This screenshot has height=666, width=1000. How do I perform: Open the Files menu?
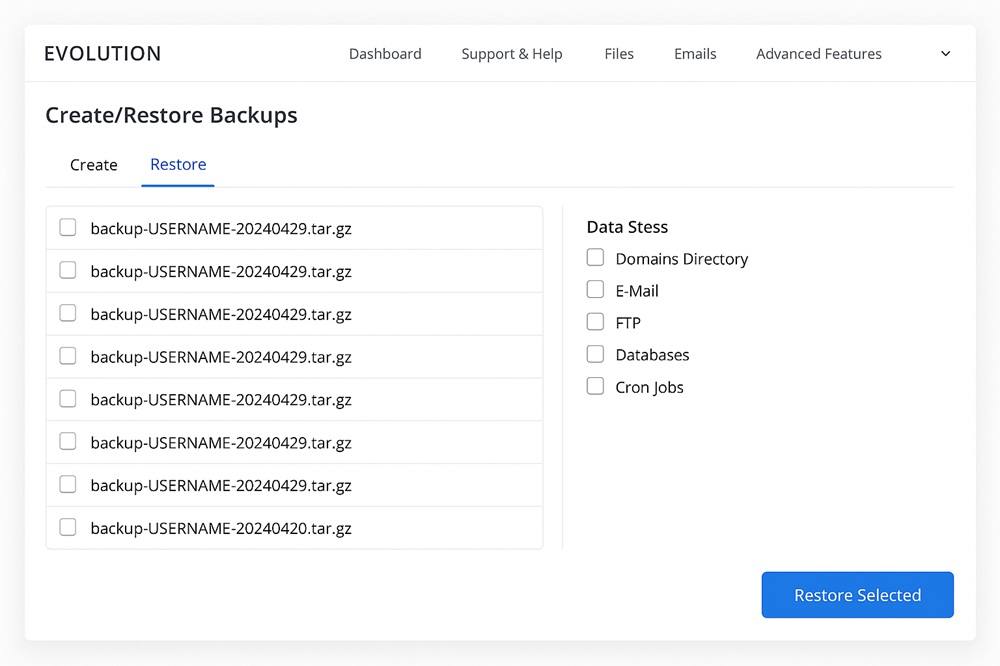(619, 54)
